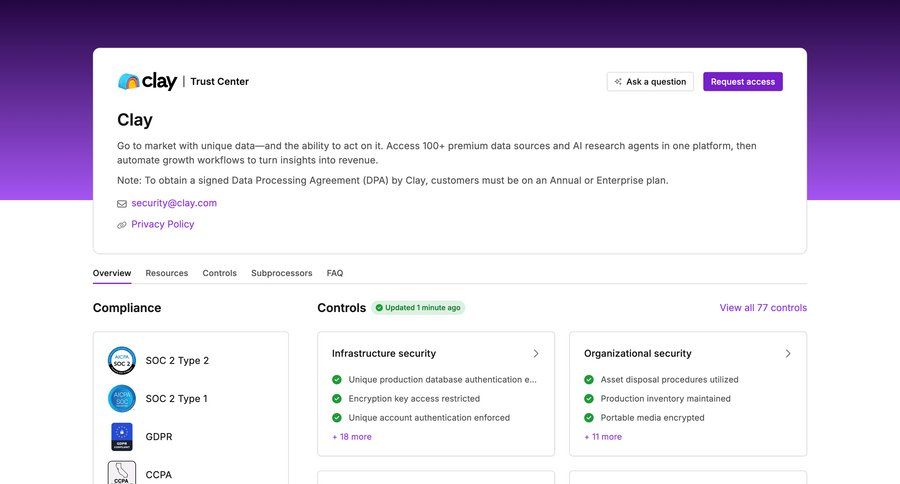Click the GDPR compliance badge
The height and width of the screenshot is (484, 900).
(122, 437)
